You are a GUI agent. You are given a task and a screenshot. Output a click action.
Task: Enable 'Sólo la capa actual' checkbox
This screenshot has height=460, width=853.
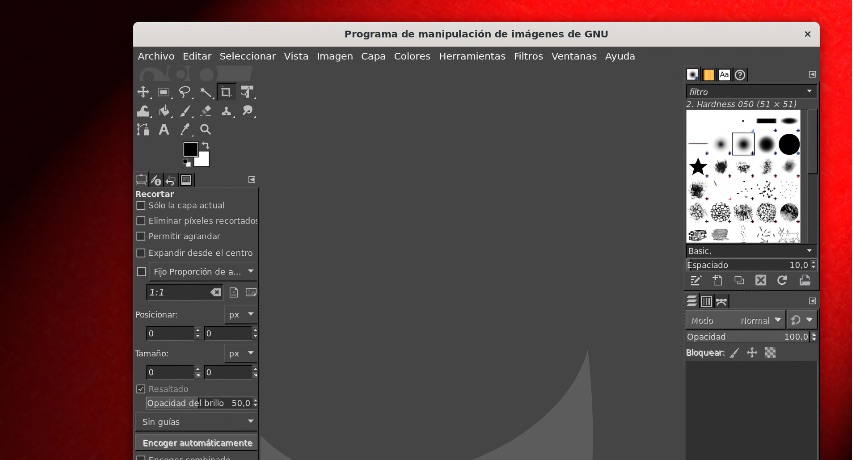click(140, 206)
